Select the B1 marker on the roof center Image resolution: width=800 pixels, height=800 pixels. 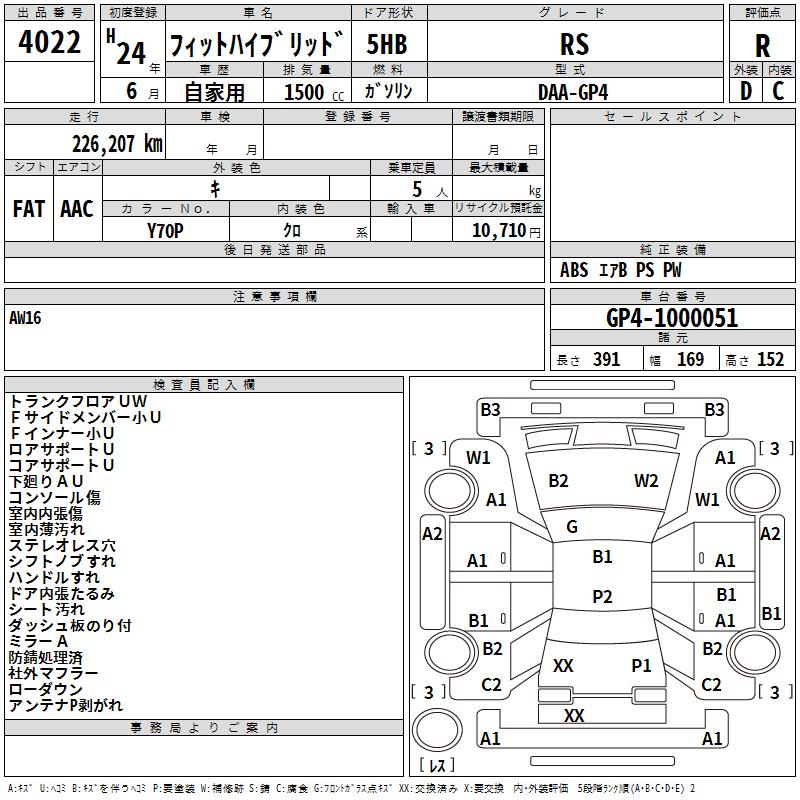click(x=602, y=557)
